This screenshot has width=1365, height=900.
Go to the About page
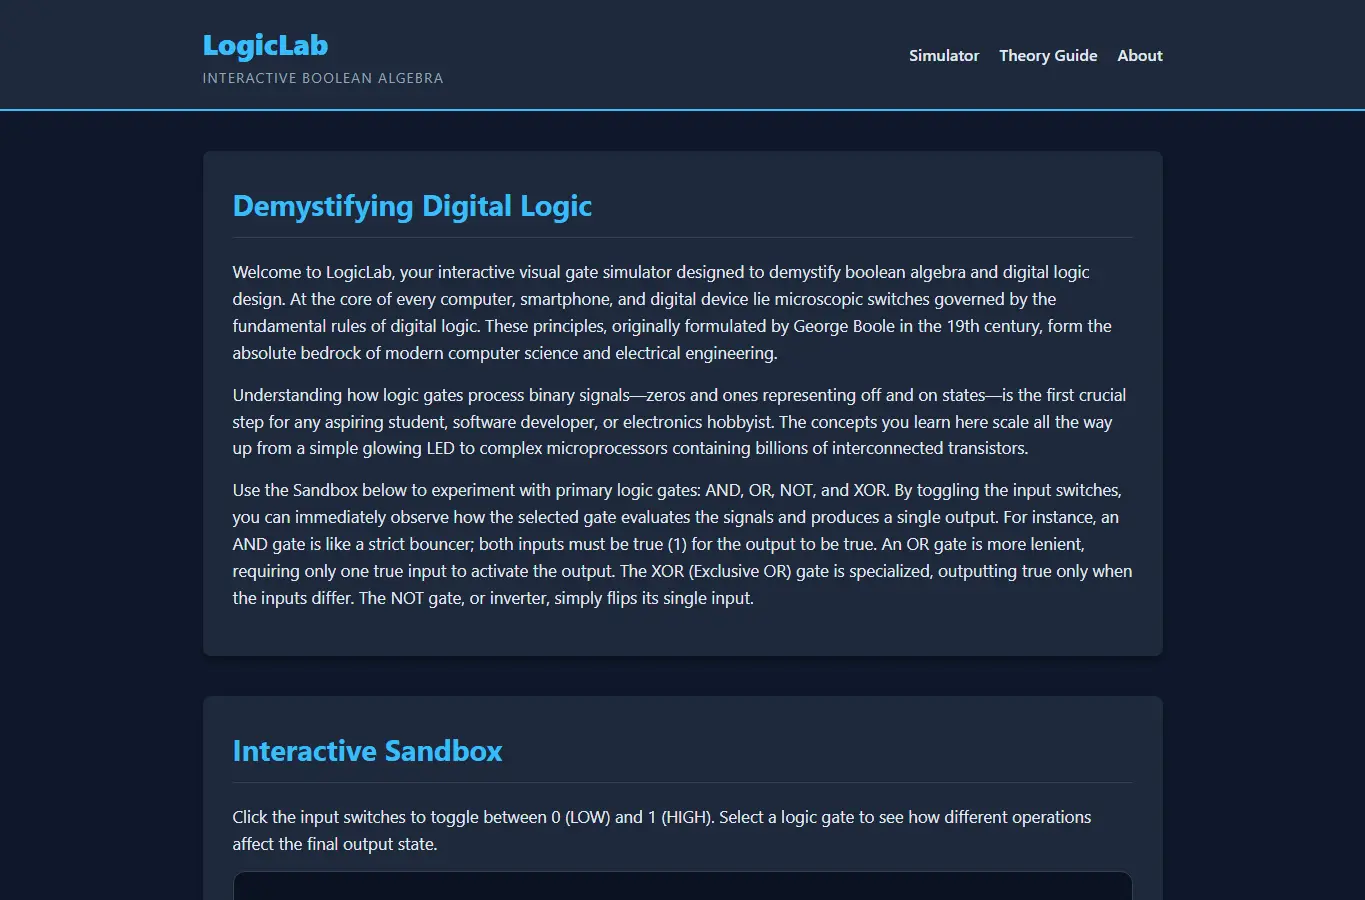1140,56
